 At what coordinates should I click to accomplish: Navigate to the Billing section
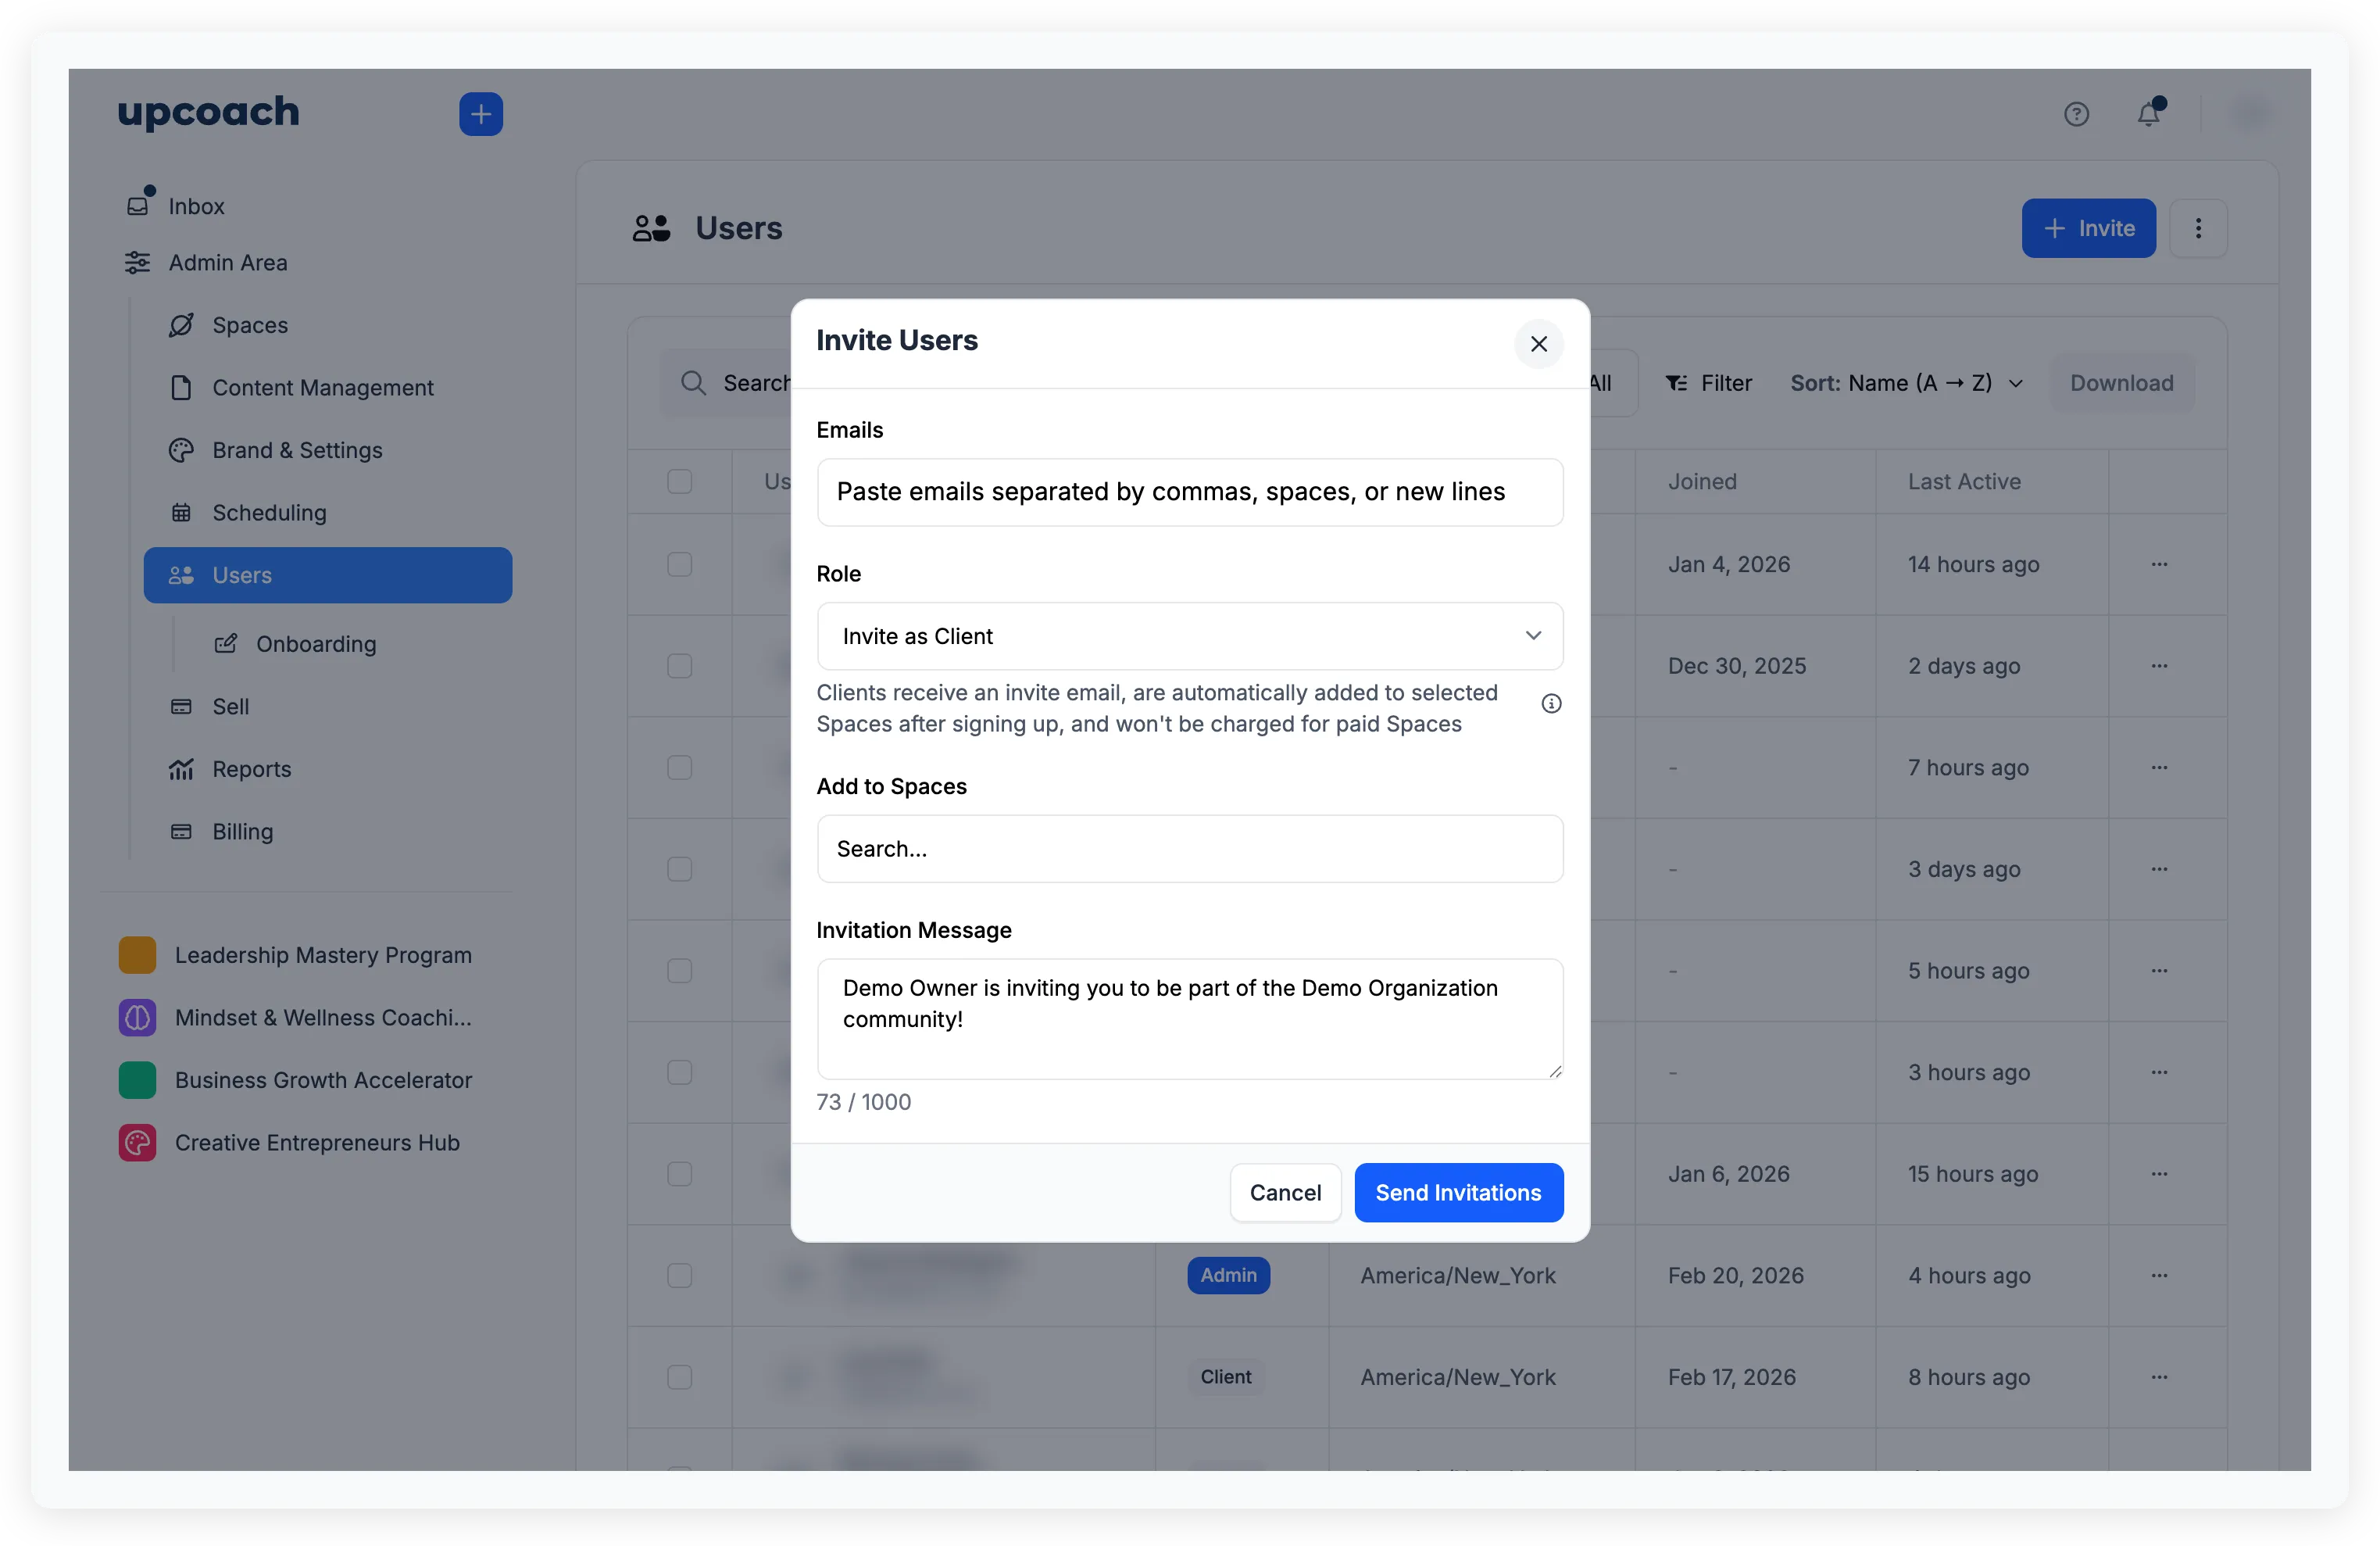coord(242,831)
